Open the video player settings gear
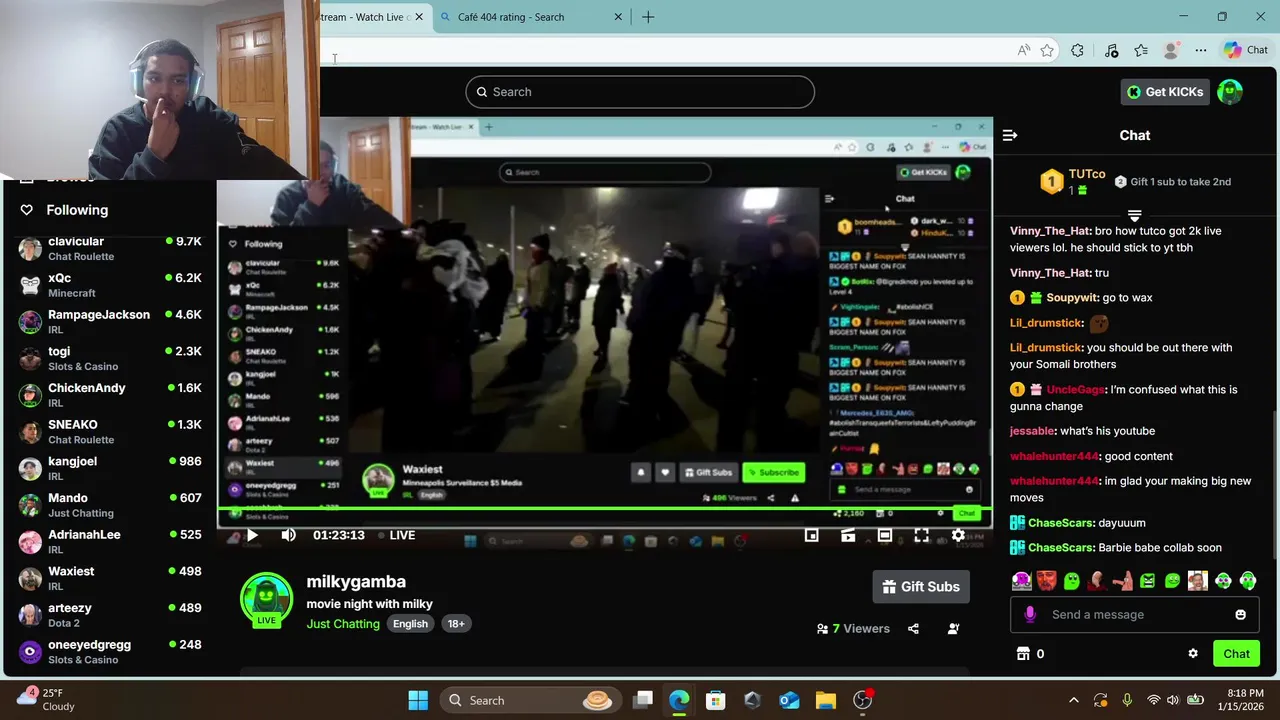Screen dimensions: 1280x720 (958, 535)
